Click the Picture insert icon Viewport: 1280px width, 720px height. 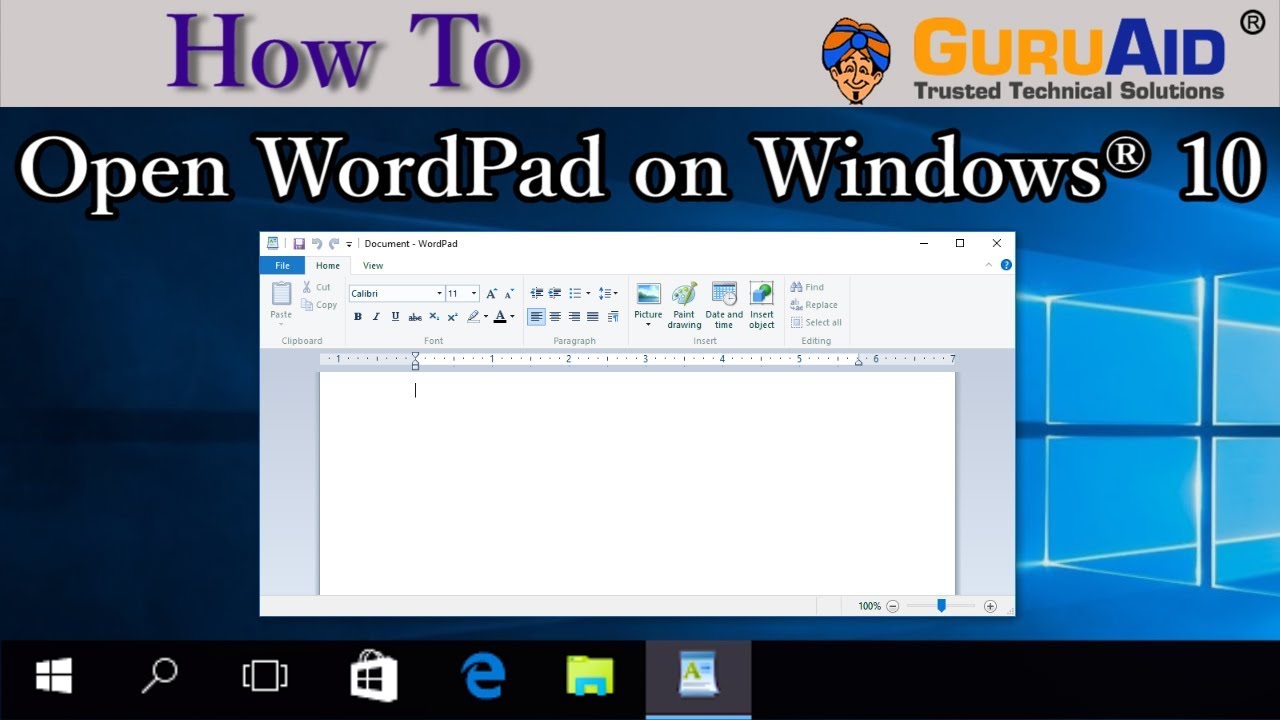(648, 294)
